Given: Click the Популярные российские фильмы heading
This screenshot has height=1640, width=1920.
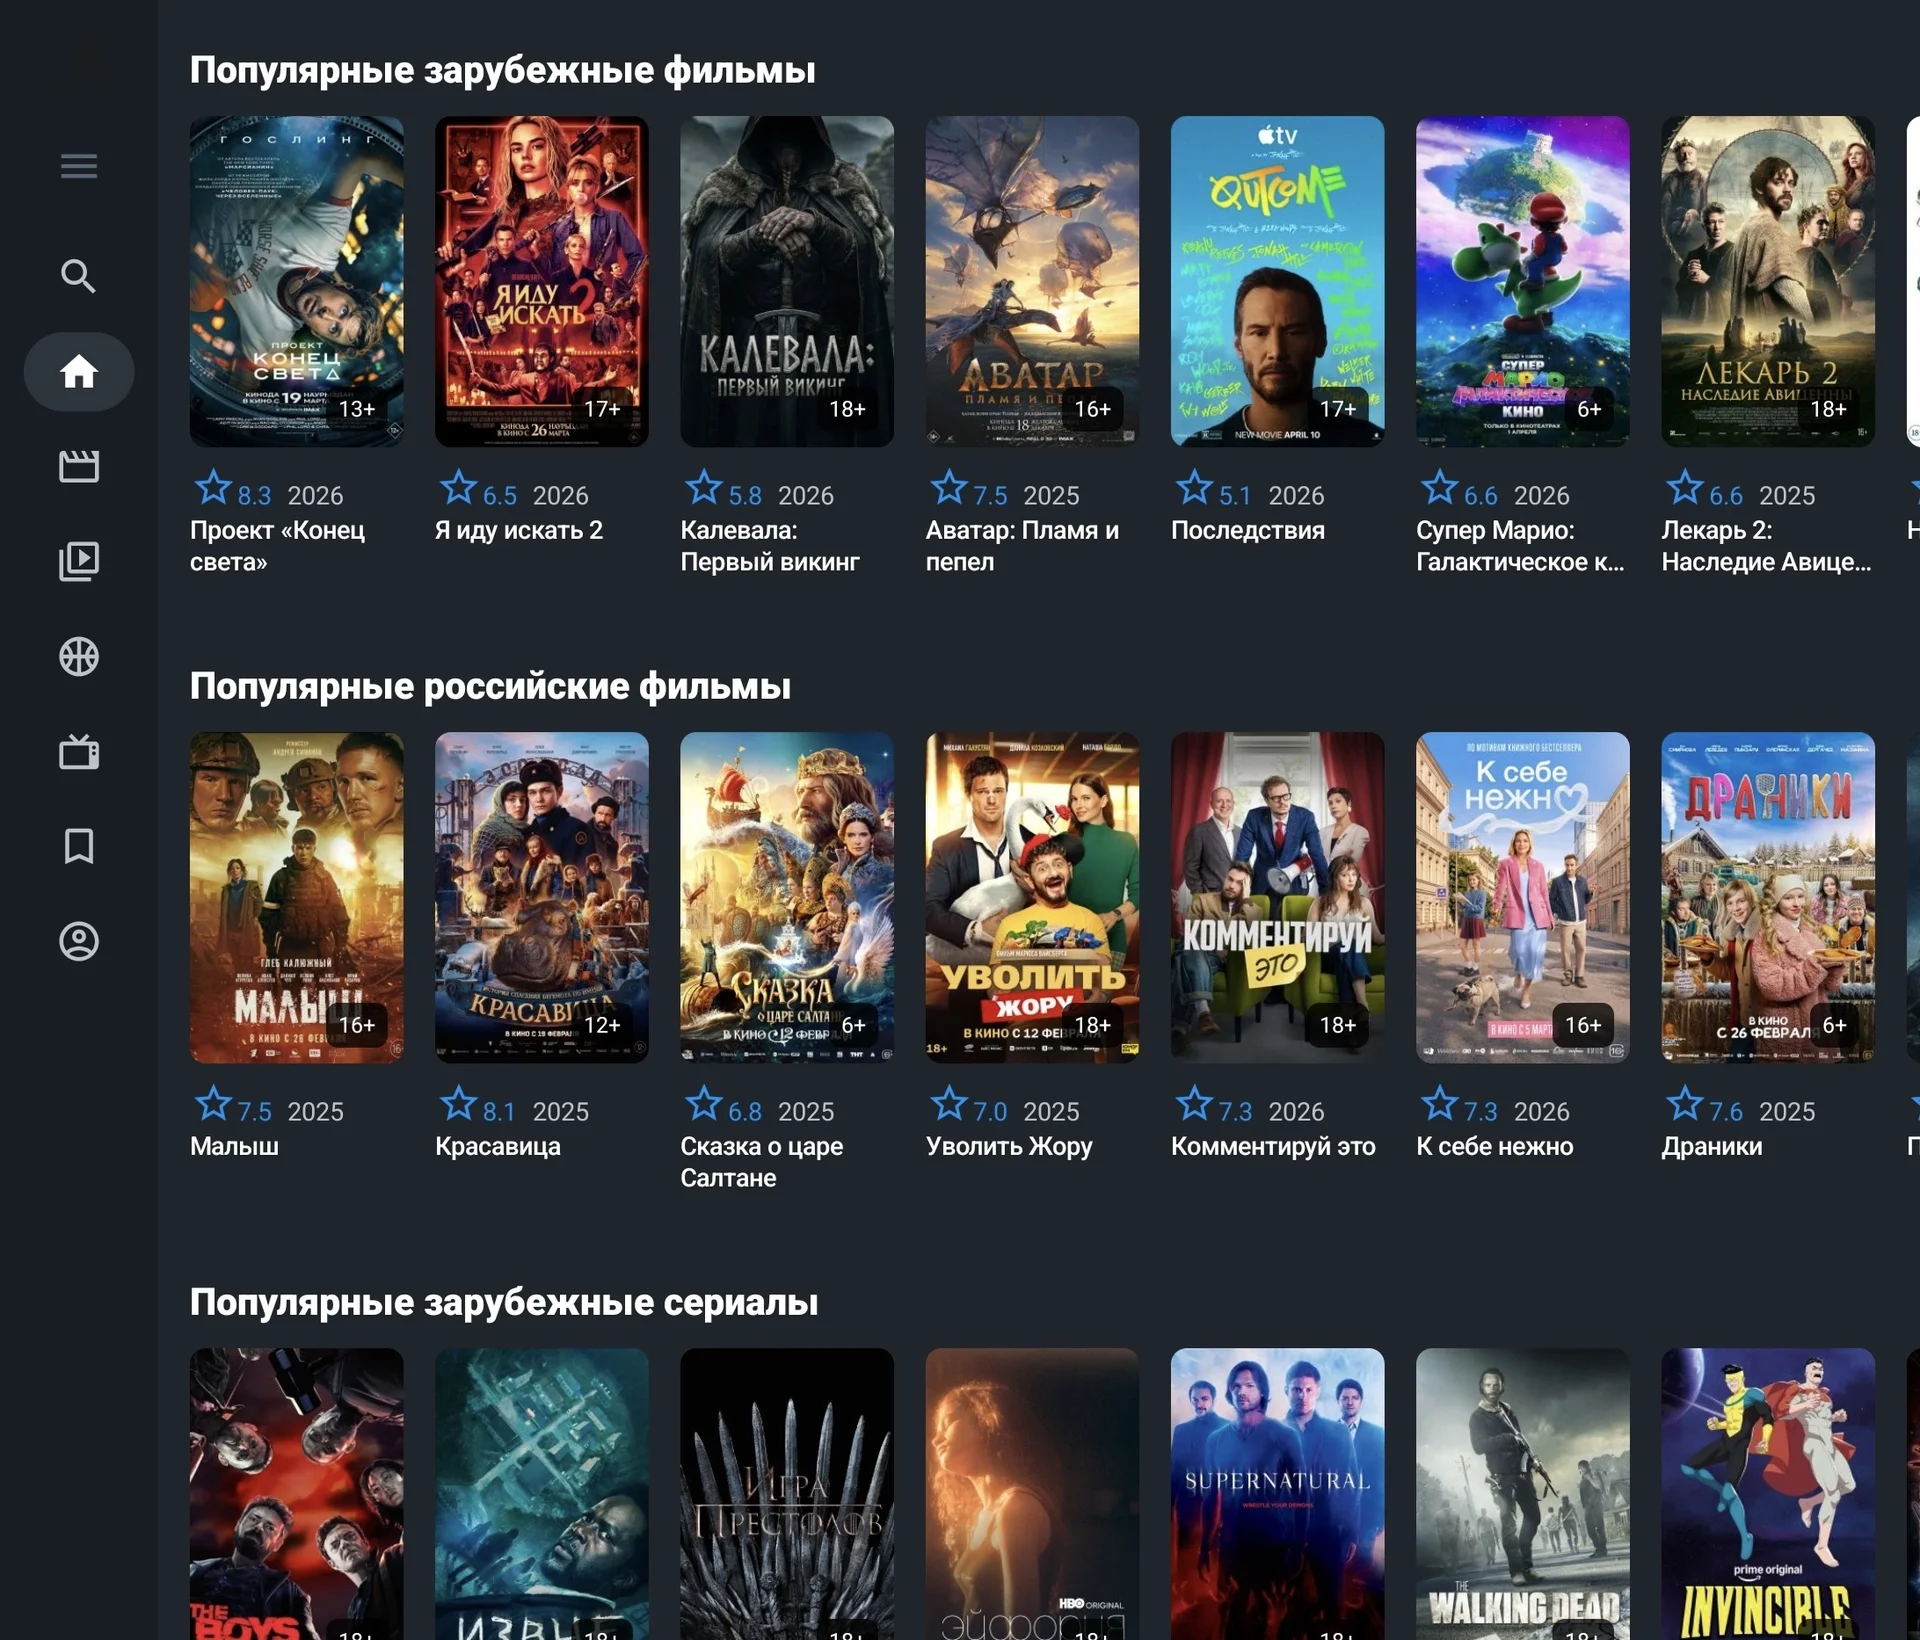Looking at the screenshot, I should [490, 687].
